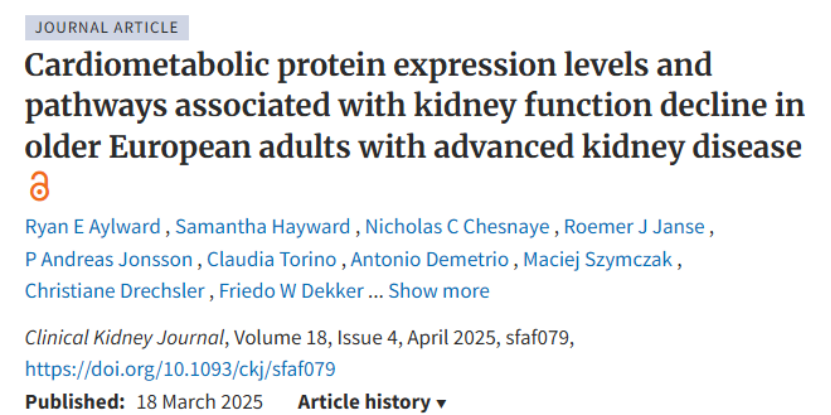
Task: Open author Antonio Demetrio
Action: [430, 260]
